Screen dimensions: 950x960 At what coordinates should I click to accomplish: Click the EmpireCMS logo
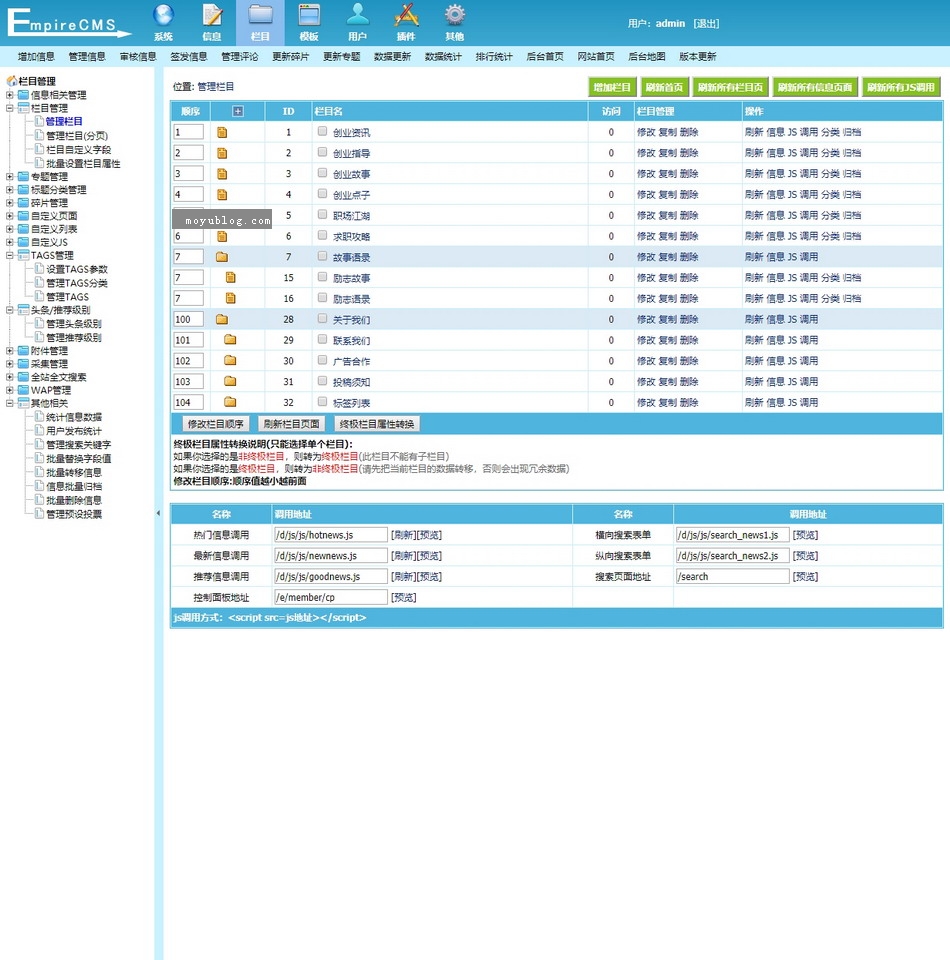click(x=69, y=23)
